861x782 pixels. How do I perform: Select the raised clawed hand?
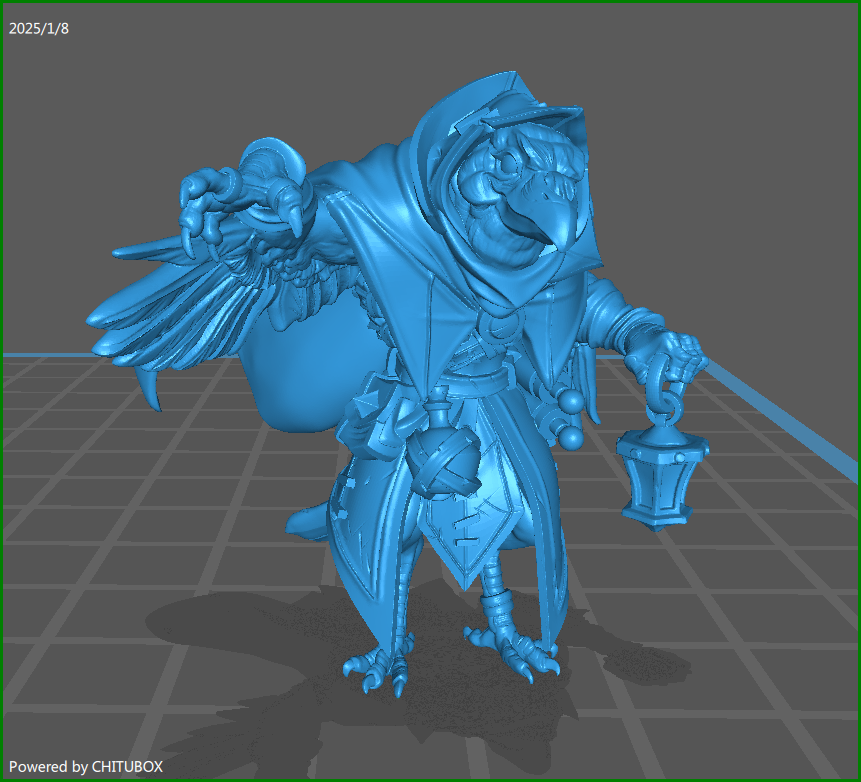point(240,197)
